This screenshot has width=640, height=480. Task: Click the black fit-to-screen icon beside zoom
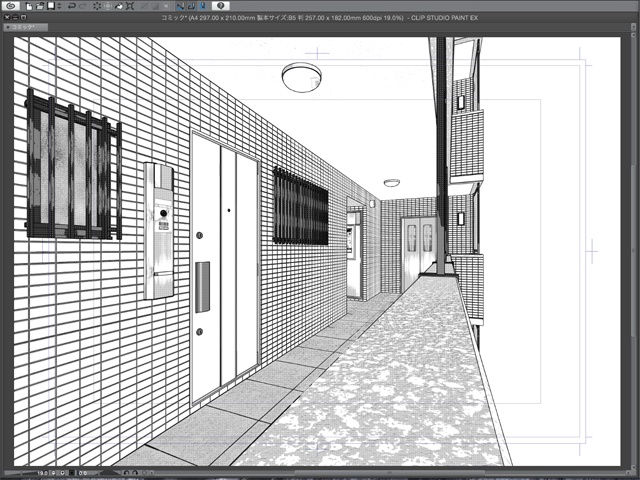point(72,473)
